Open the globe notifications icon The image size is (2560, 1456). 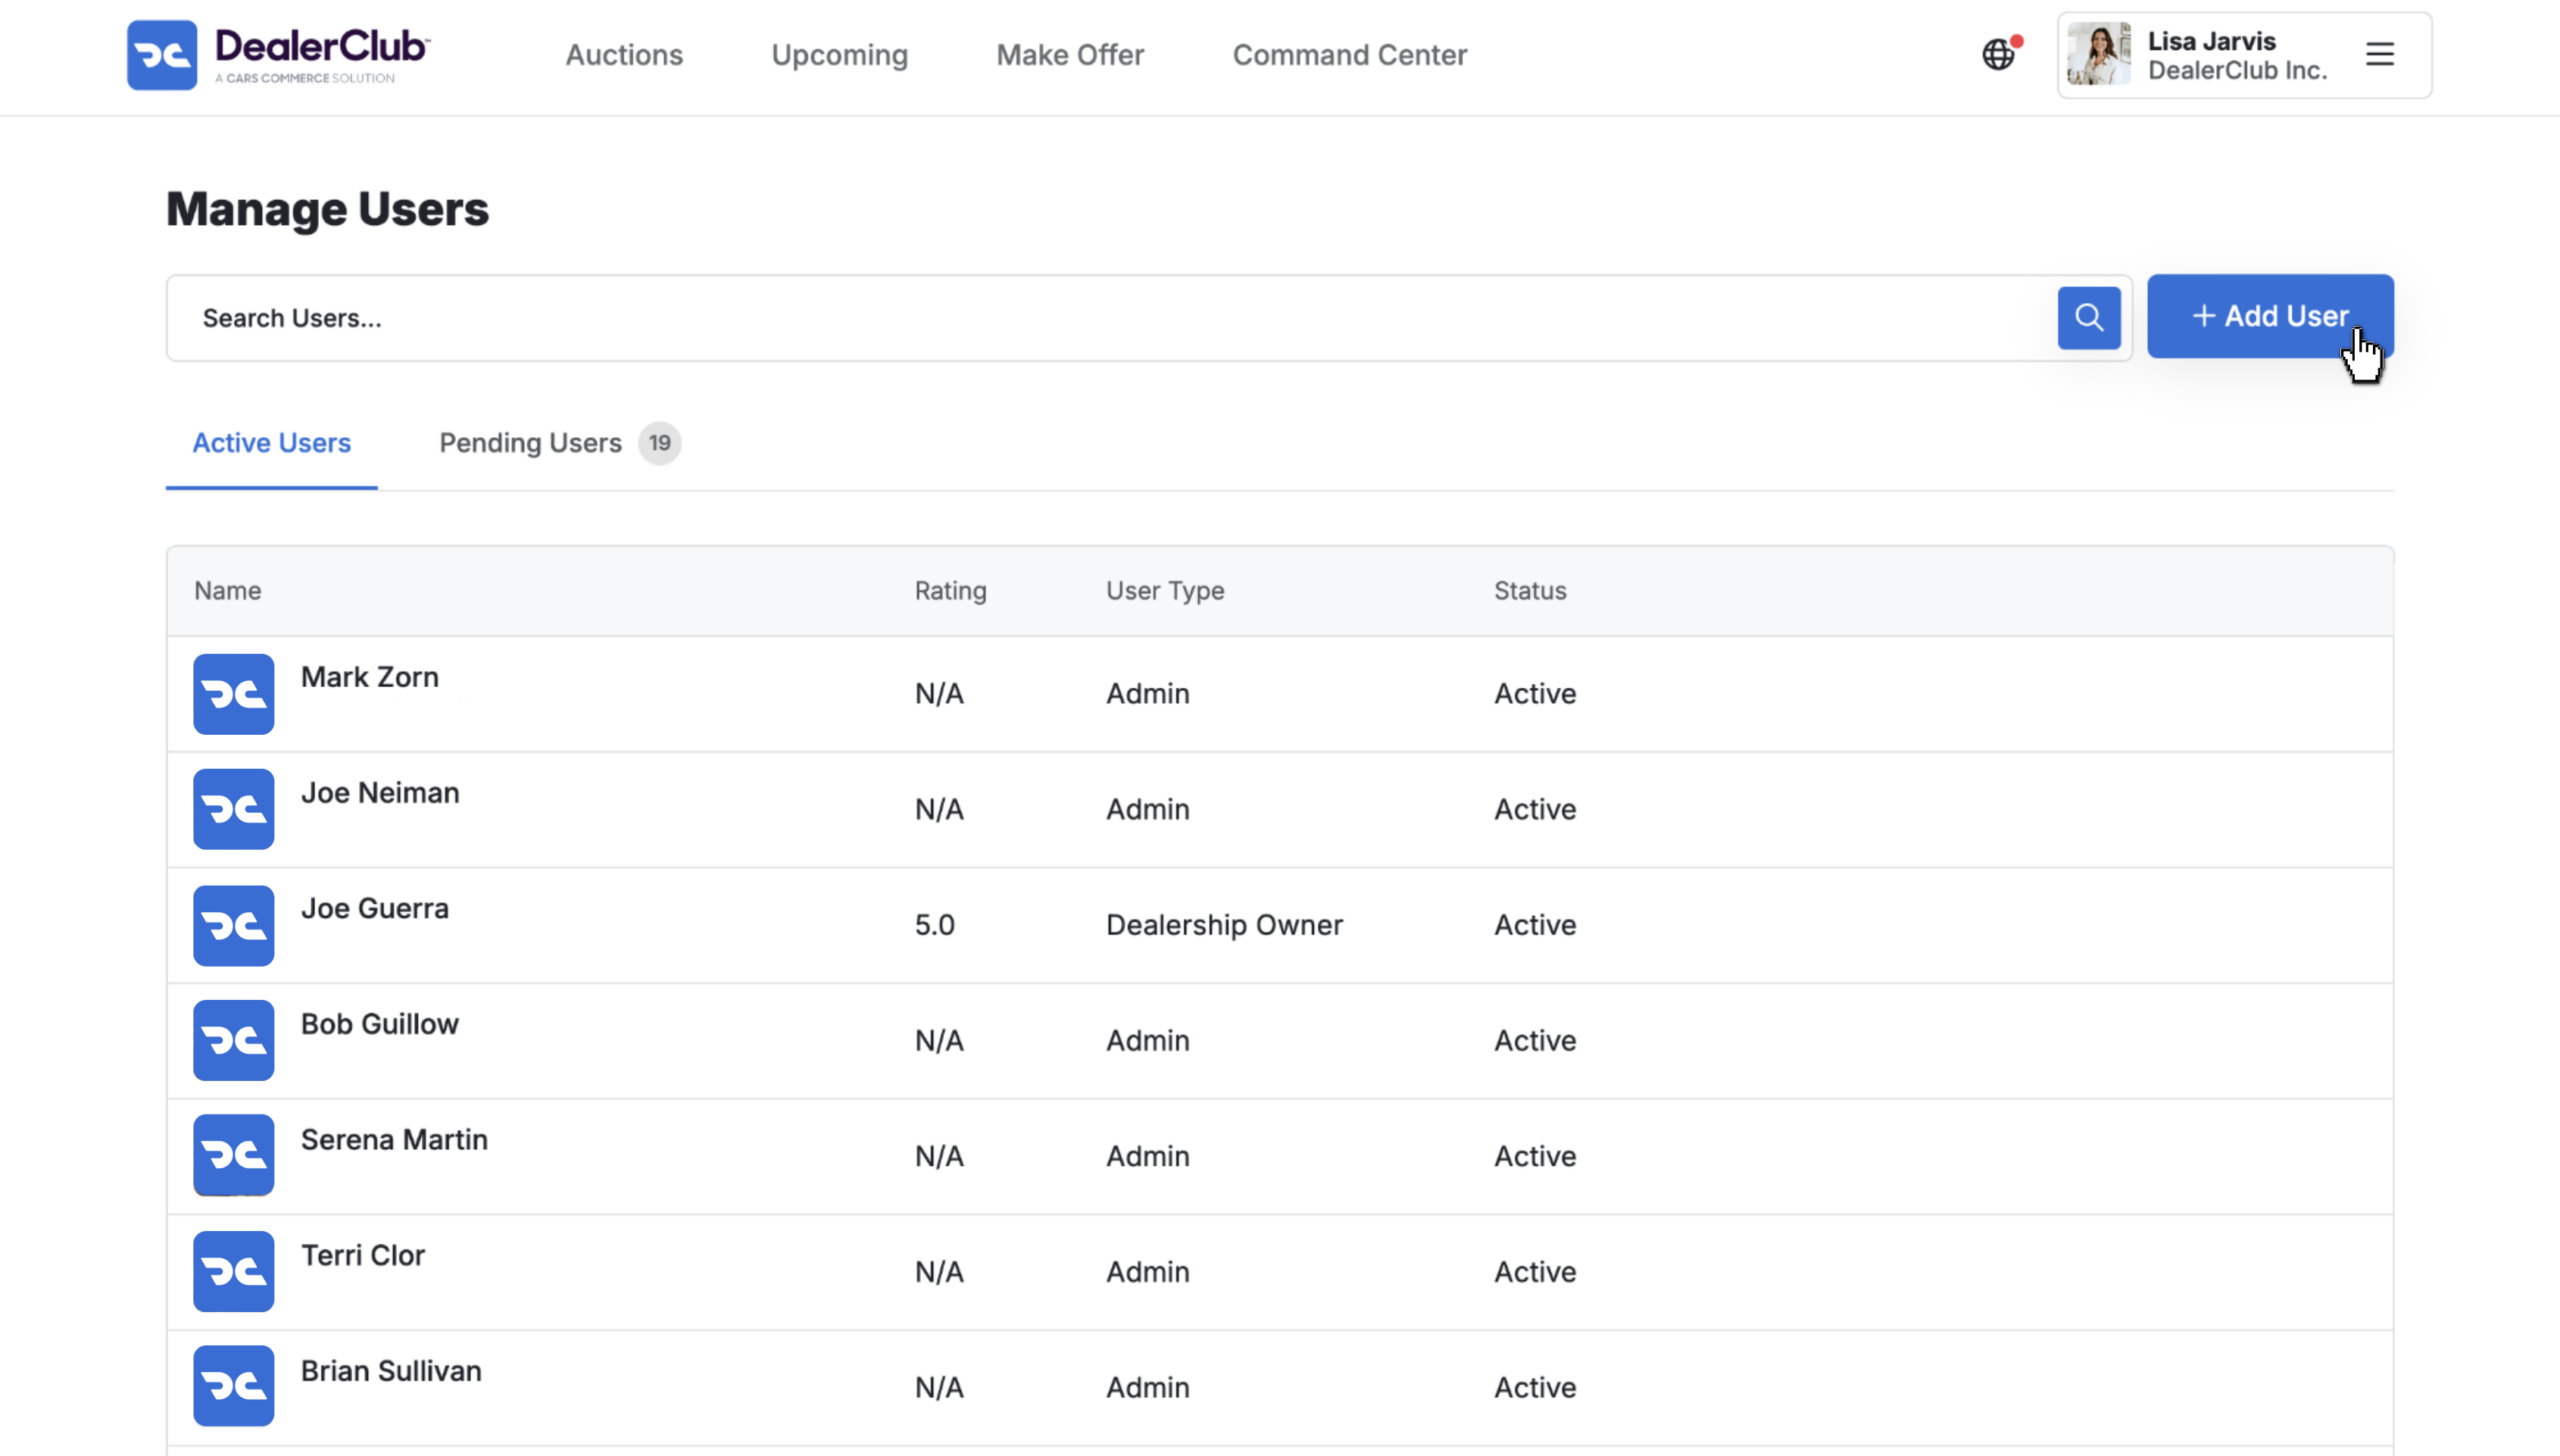pos(1999,54)
